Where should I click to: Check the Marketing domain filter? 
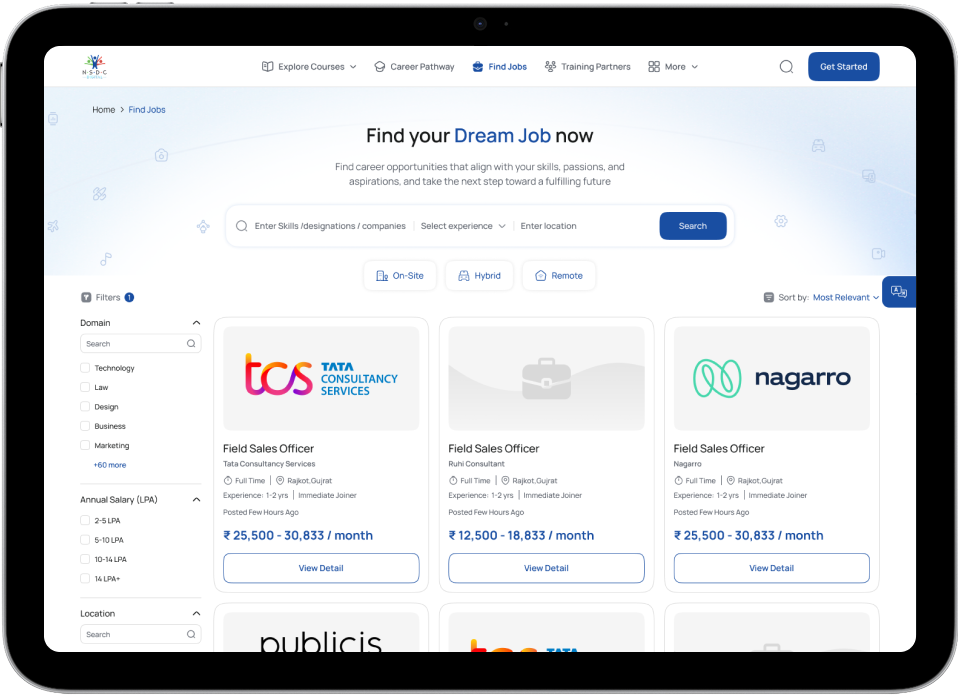(85, 446)
